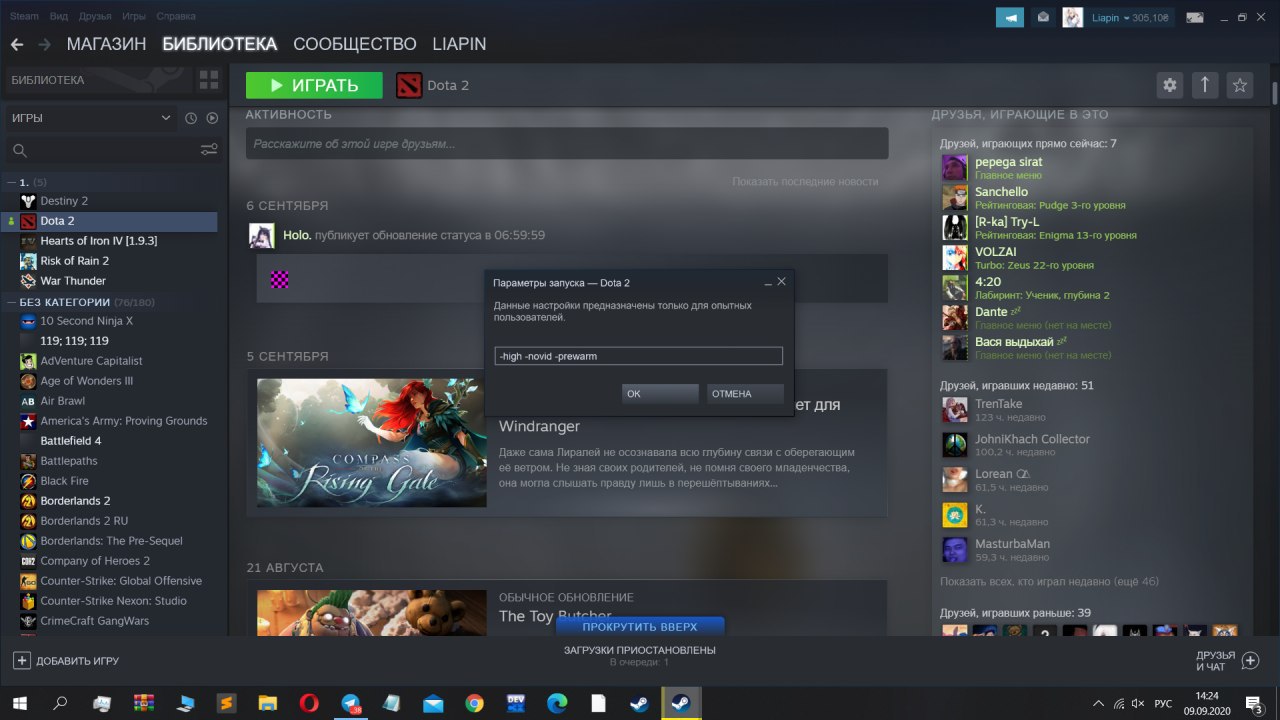Open the LIAPIN profile tab

point(459,44)
